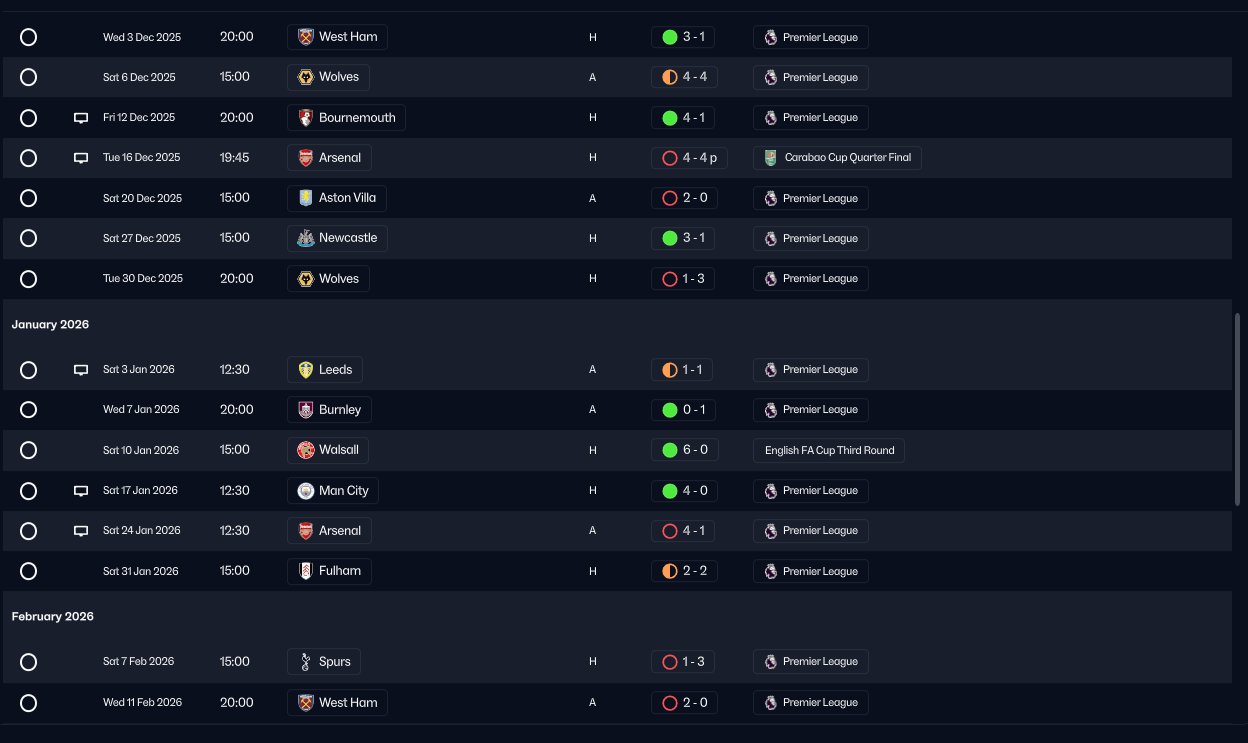The height and width of the screenshot is (743, 1248).
Task: Open the West Ham team button on 11 Feb
Action: click(x=337, y=703)
